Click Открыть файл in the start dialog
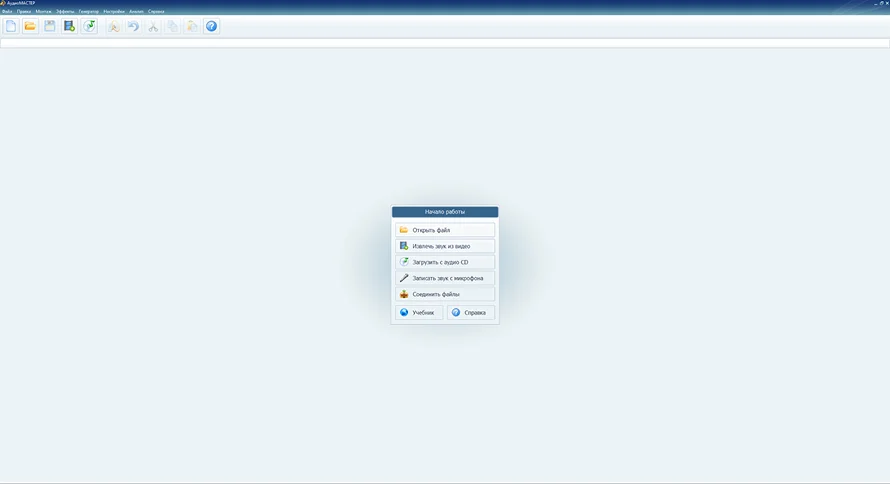This screenshot has height=484, width=890. click(445, 230)
